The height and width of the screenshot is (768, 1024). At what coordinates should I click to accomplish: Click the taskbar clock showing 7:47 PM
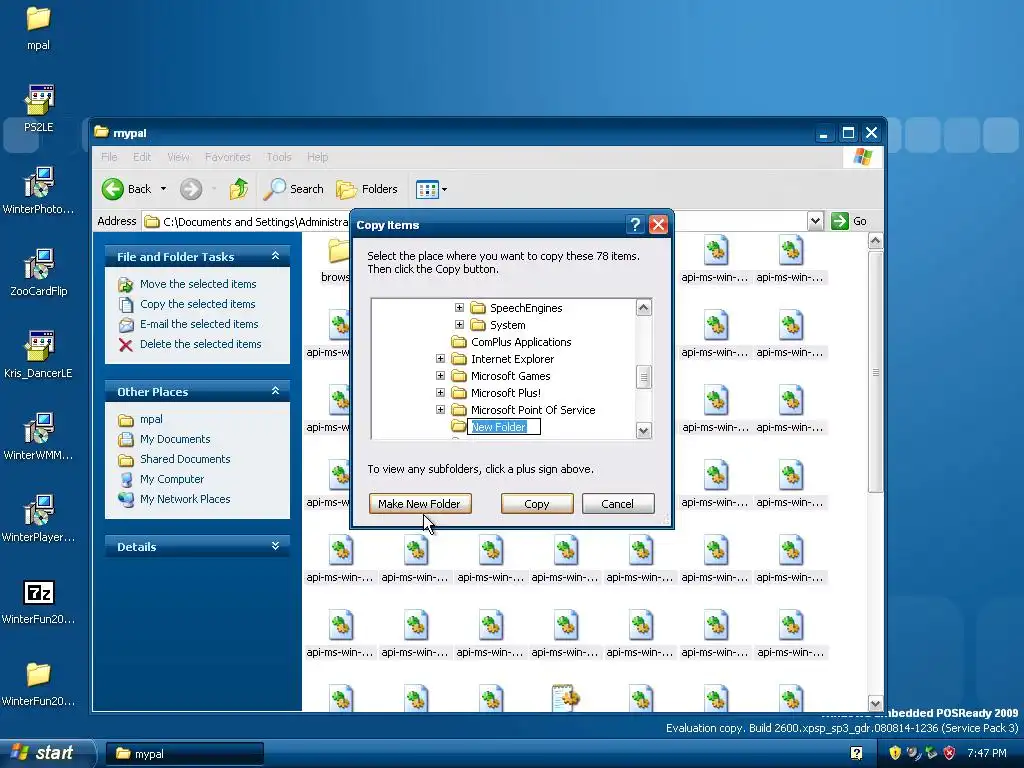coord(986,753)
